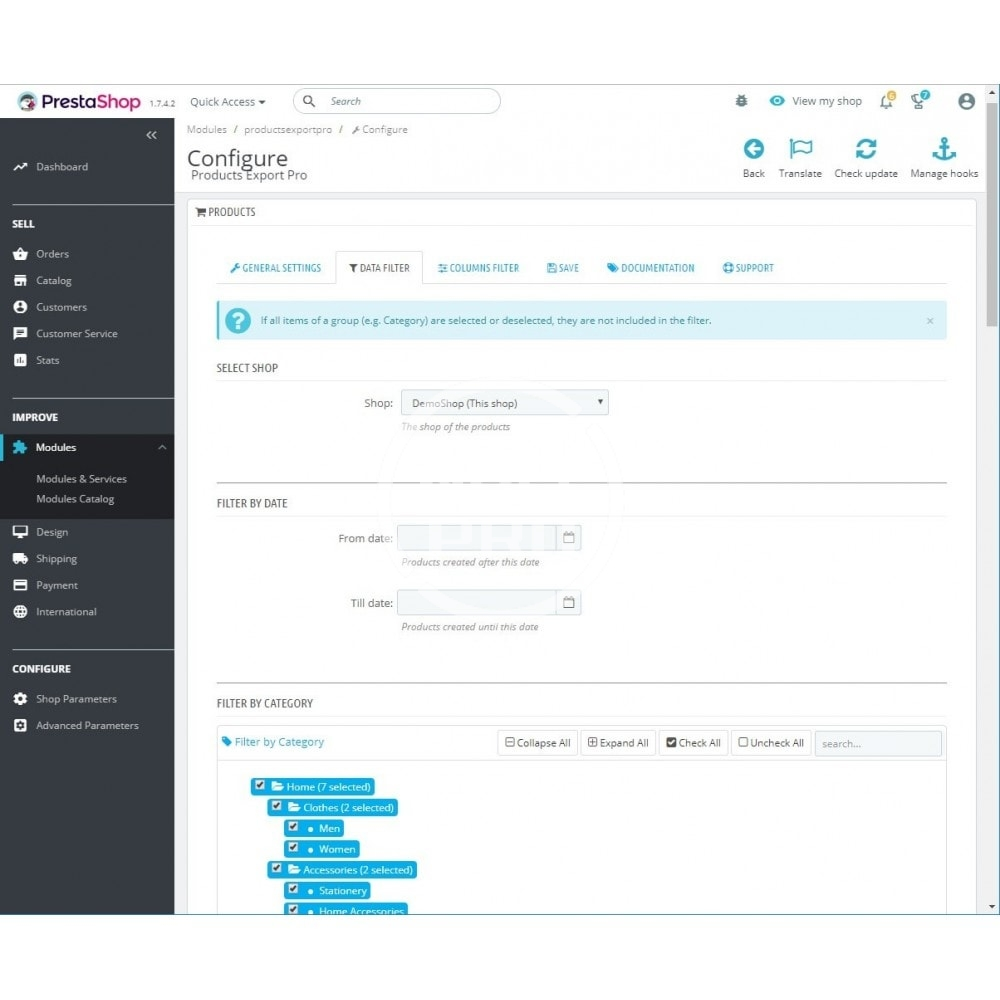
Task: Click the Back arrow icon
Action: [x=753, y=150]
